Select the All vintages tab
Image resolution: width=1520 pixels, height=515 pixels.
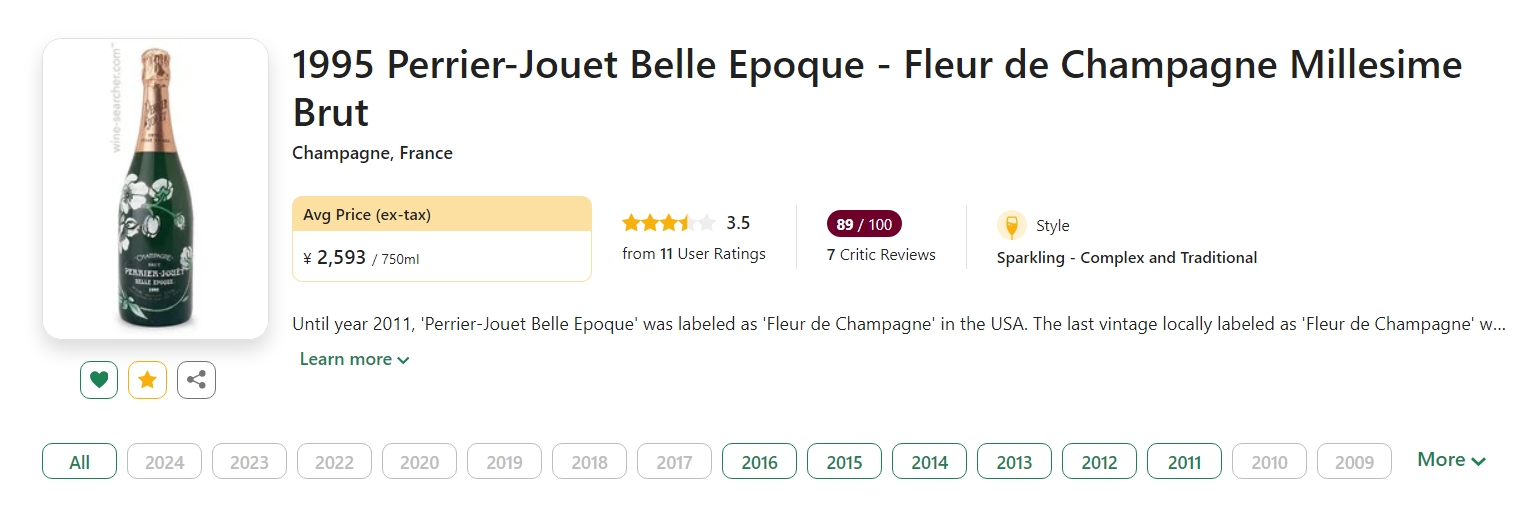pyautogui.click(x=79, y=462)
